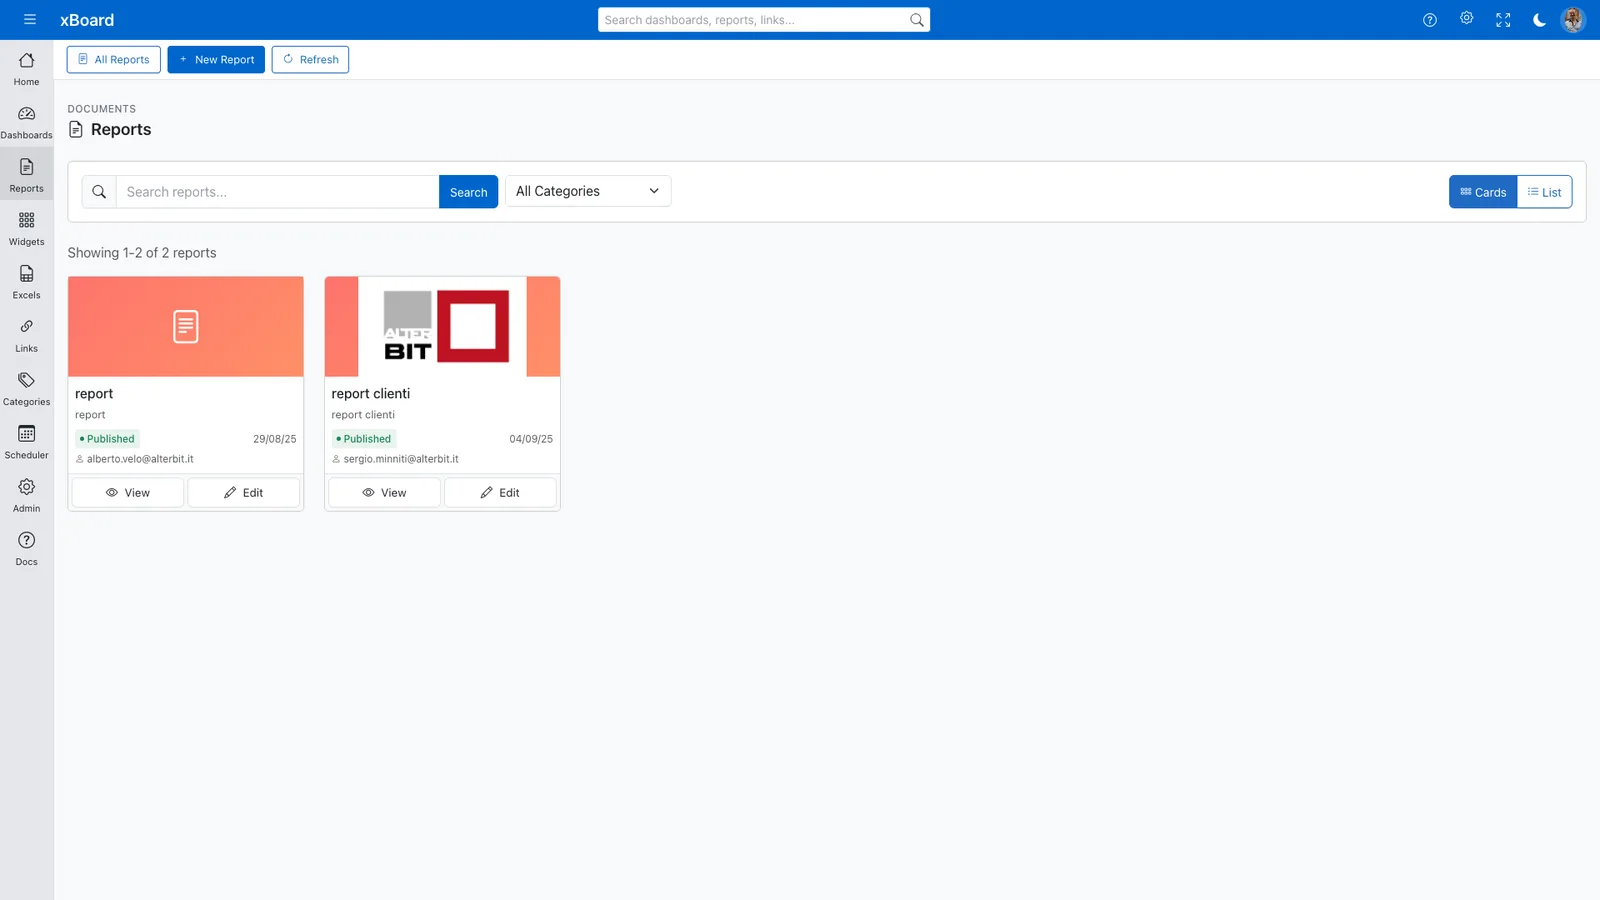
Task: View the 'report clienti' card
Action: point(384,493)
